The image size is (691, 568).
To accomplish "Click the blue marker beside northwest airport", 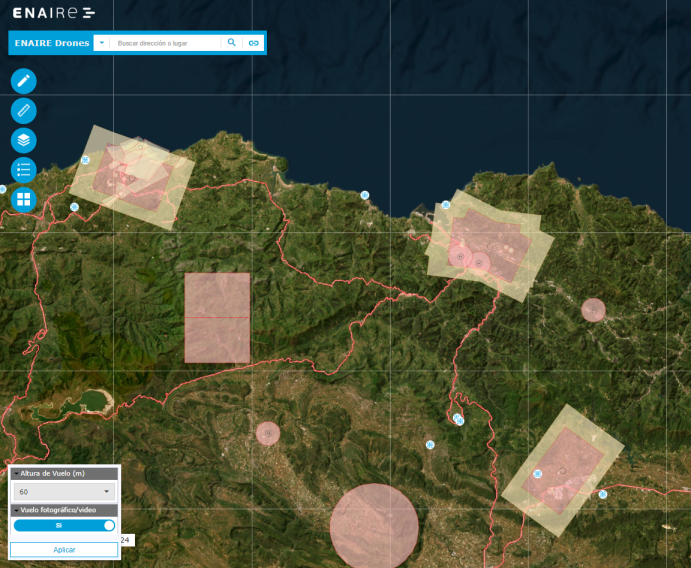I will 85,160.
